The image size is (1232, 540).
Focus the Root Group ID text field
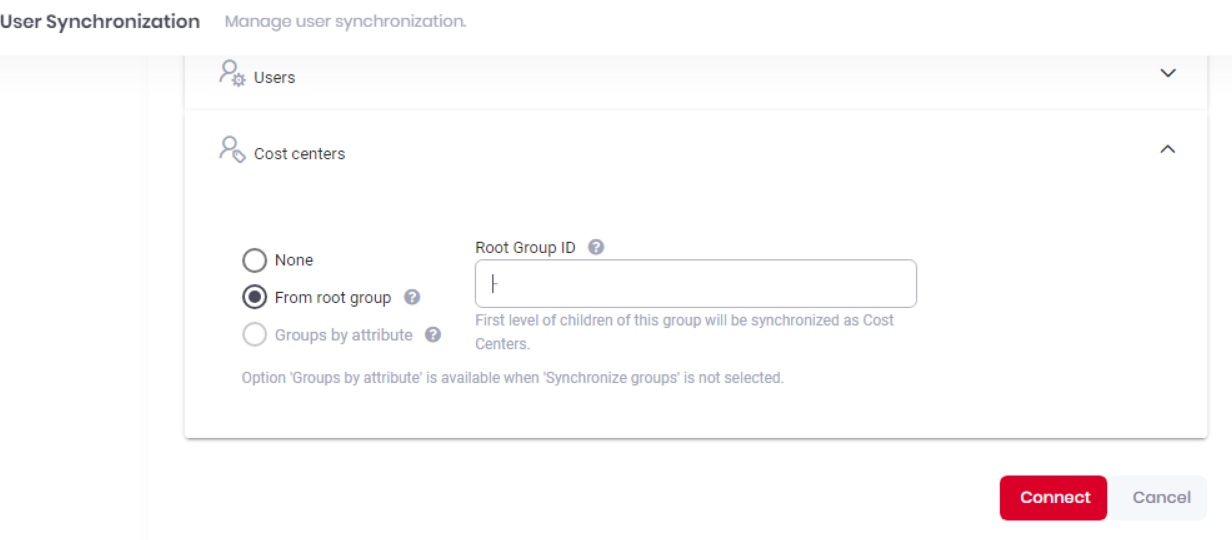click(x=696, y=284)
